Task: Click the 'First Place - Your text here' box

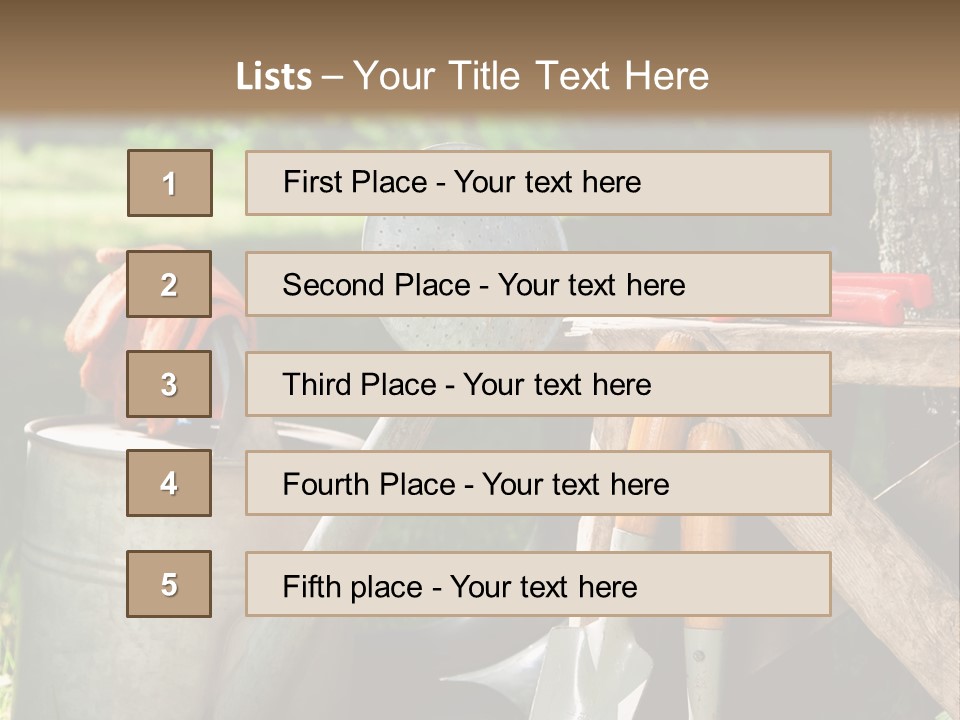Action: (x=538, y=183)
